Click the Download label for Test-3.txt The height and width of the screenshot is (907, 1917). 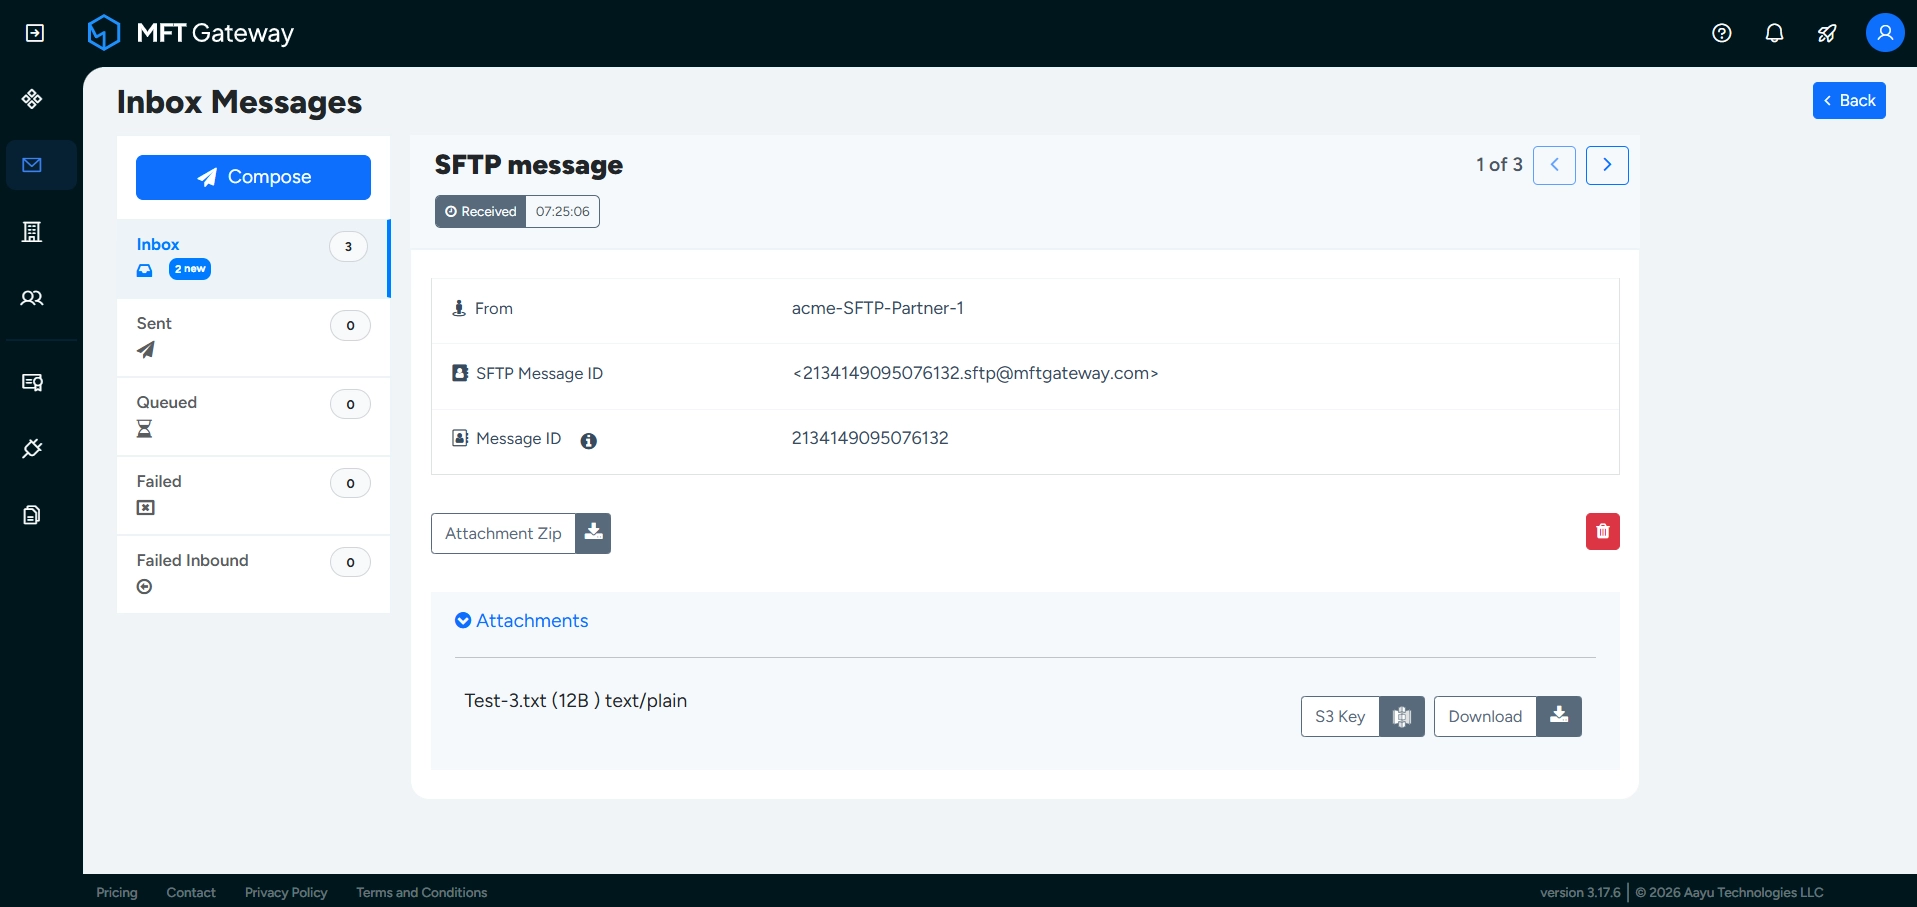(x=1485, y=717)
